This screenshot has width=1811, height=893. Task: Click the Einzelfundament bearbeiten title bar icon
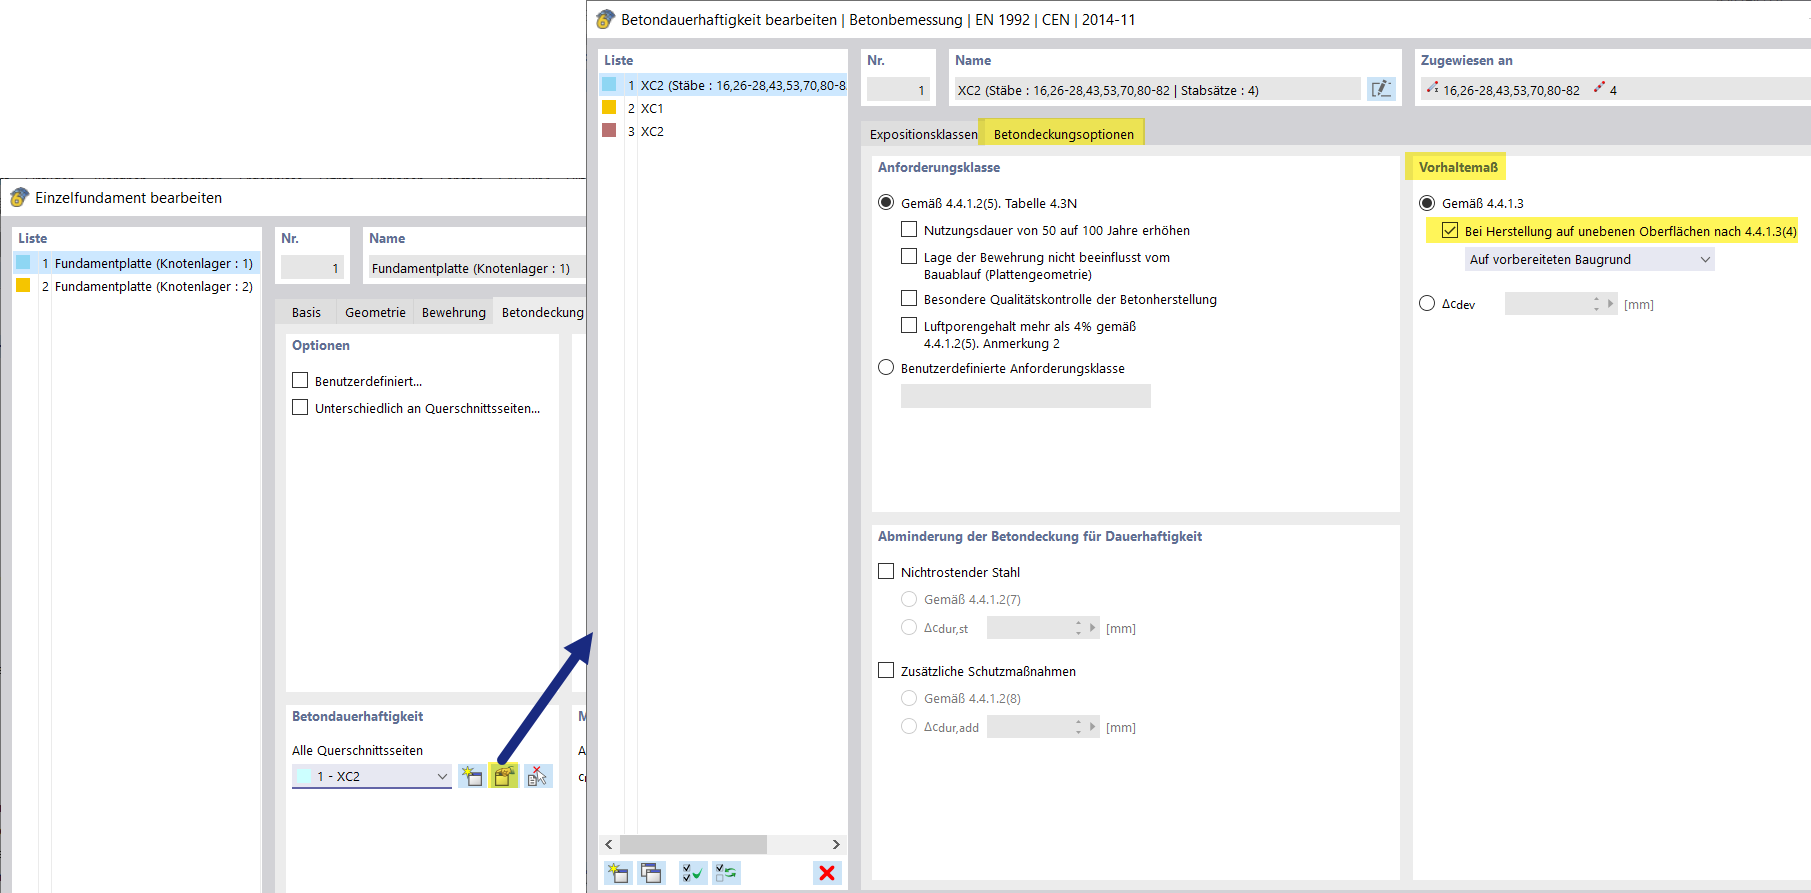point(19,197)
